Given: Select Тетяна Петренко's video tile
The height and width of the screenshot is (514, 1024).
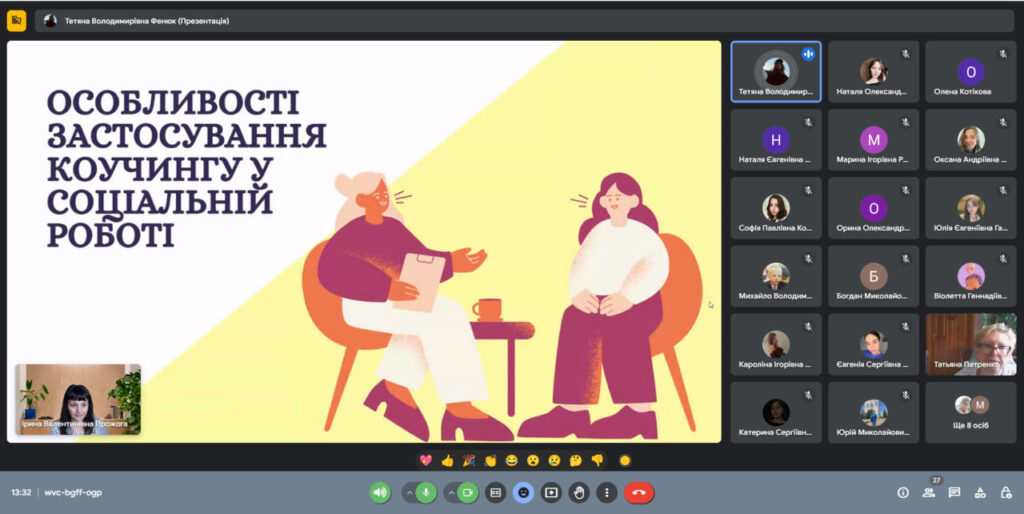Looking at the screenshot, I should (x=970, y=344).
